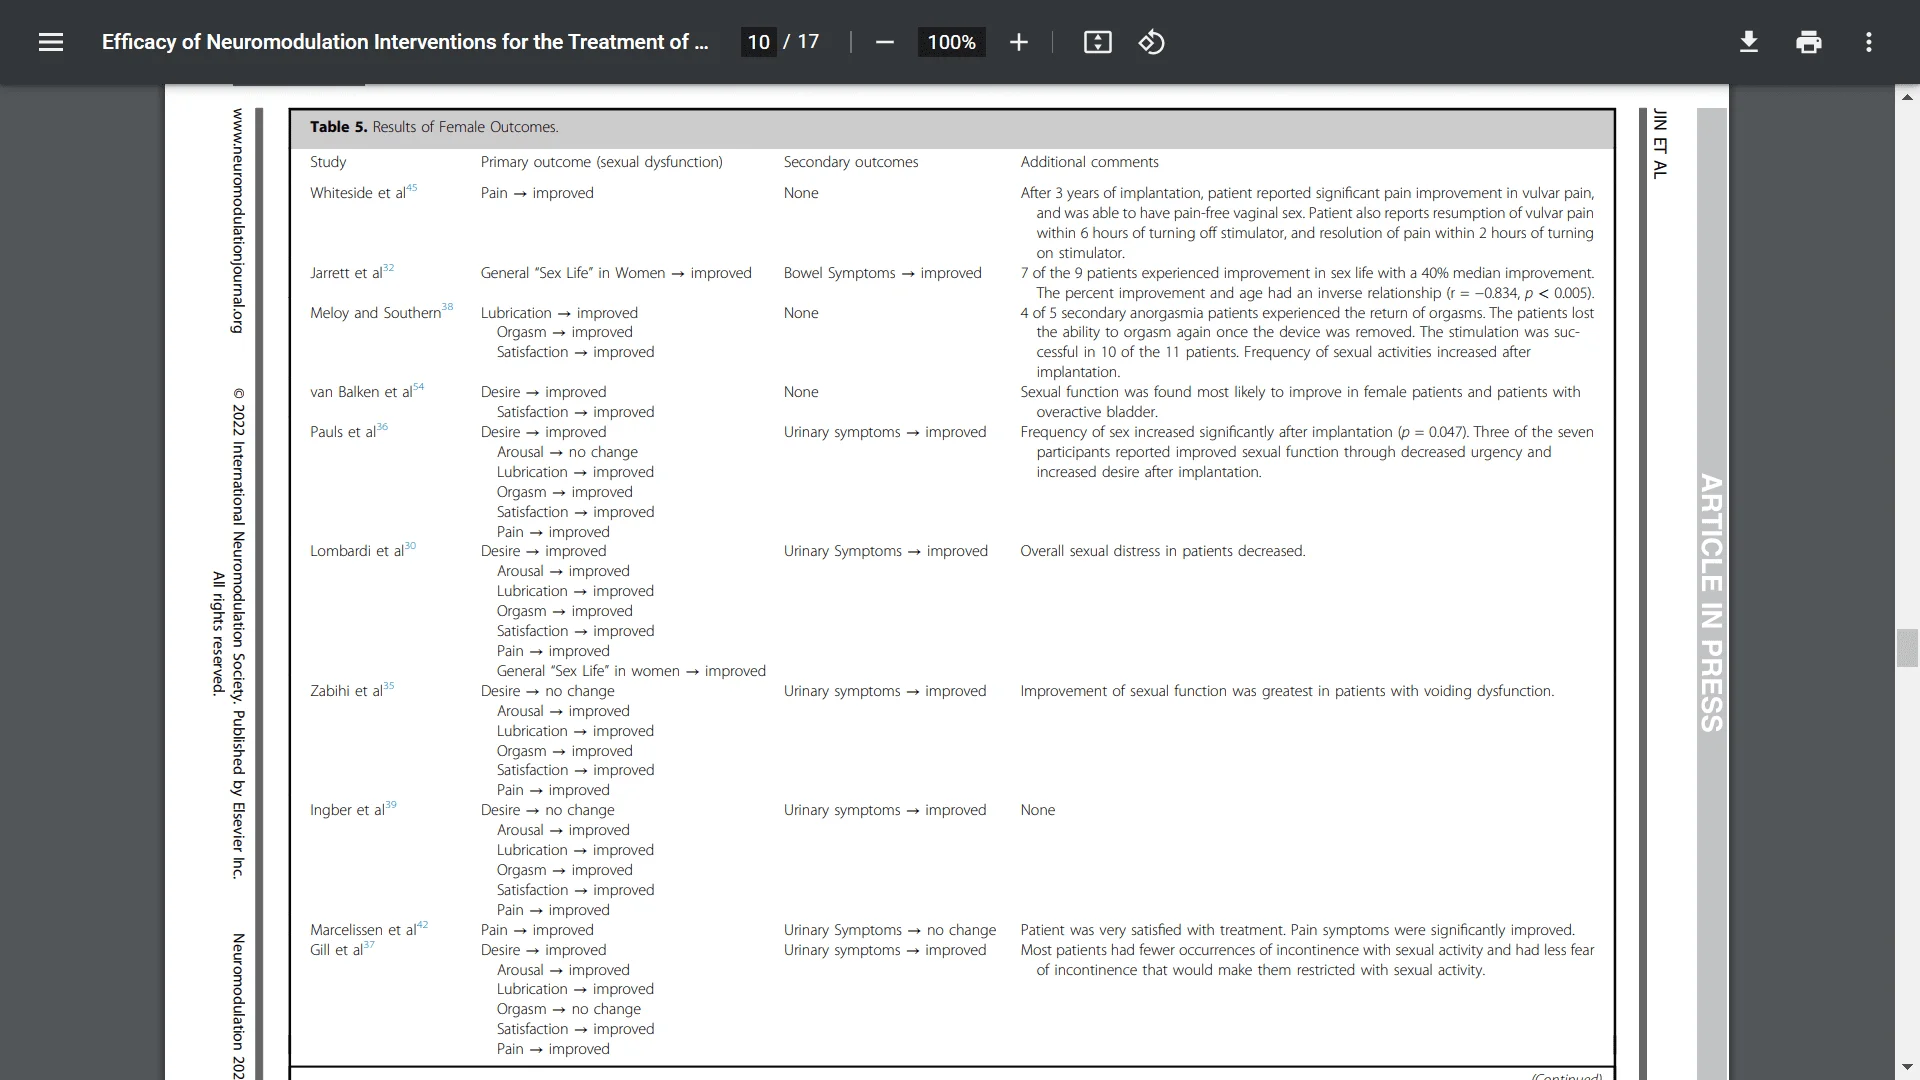Click the download icon to save PDF
The height and width of the screenshot is (1080, 1920).
1747,41
